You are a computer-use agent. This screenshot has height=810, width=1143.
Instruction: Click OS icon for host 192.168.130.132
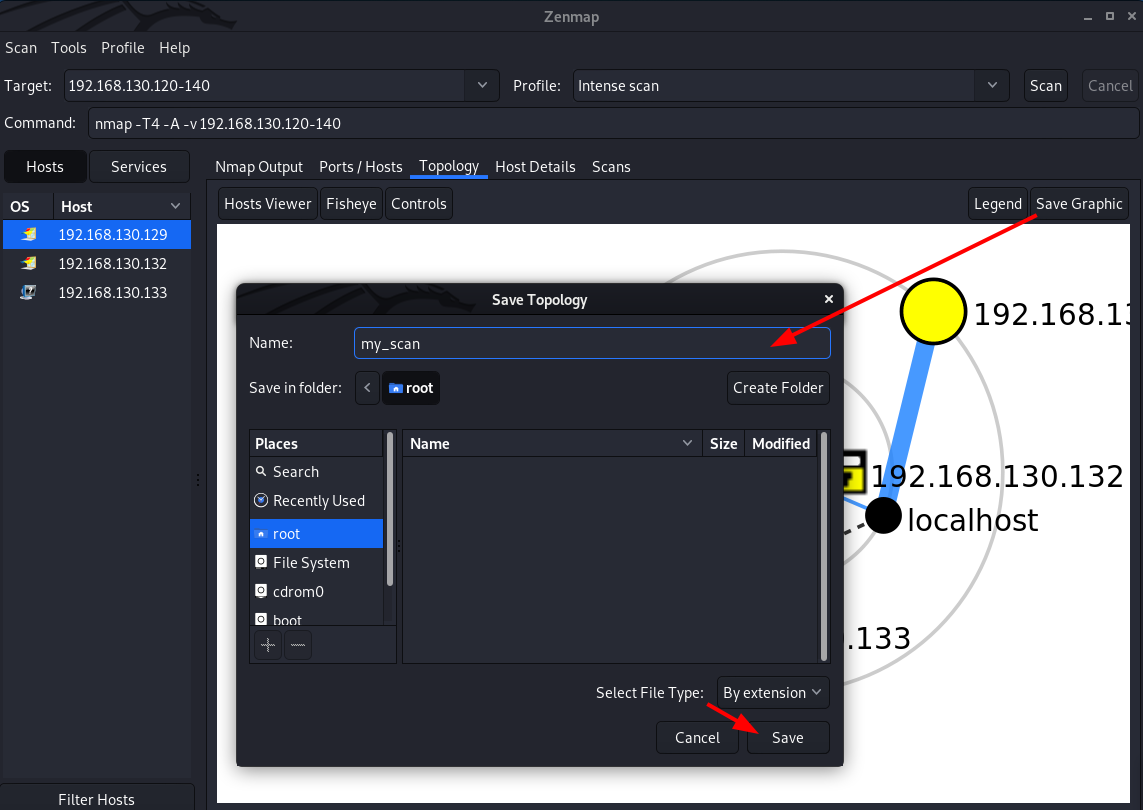pyautogui.click(x=28, y=263)
